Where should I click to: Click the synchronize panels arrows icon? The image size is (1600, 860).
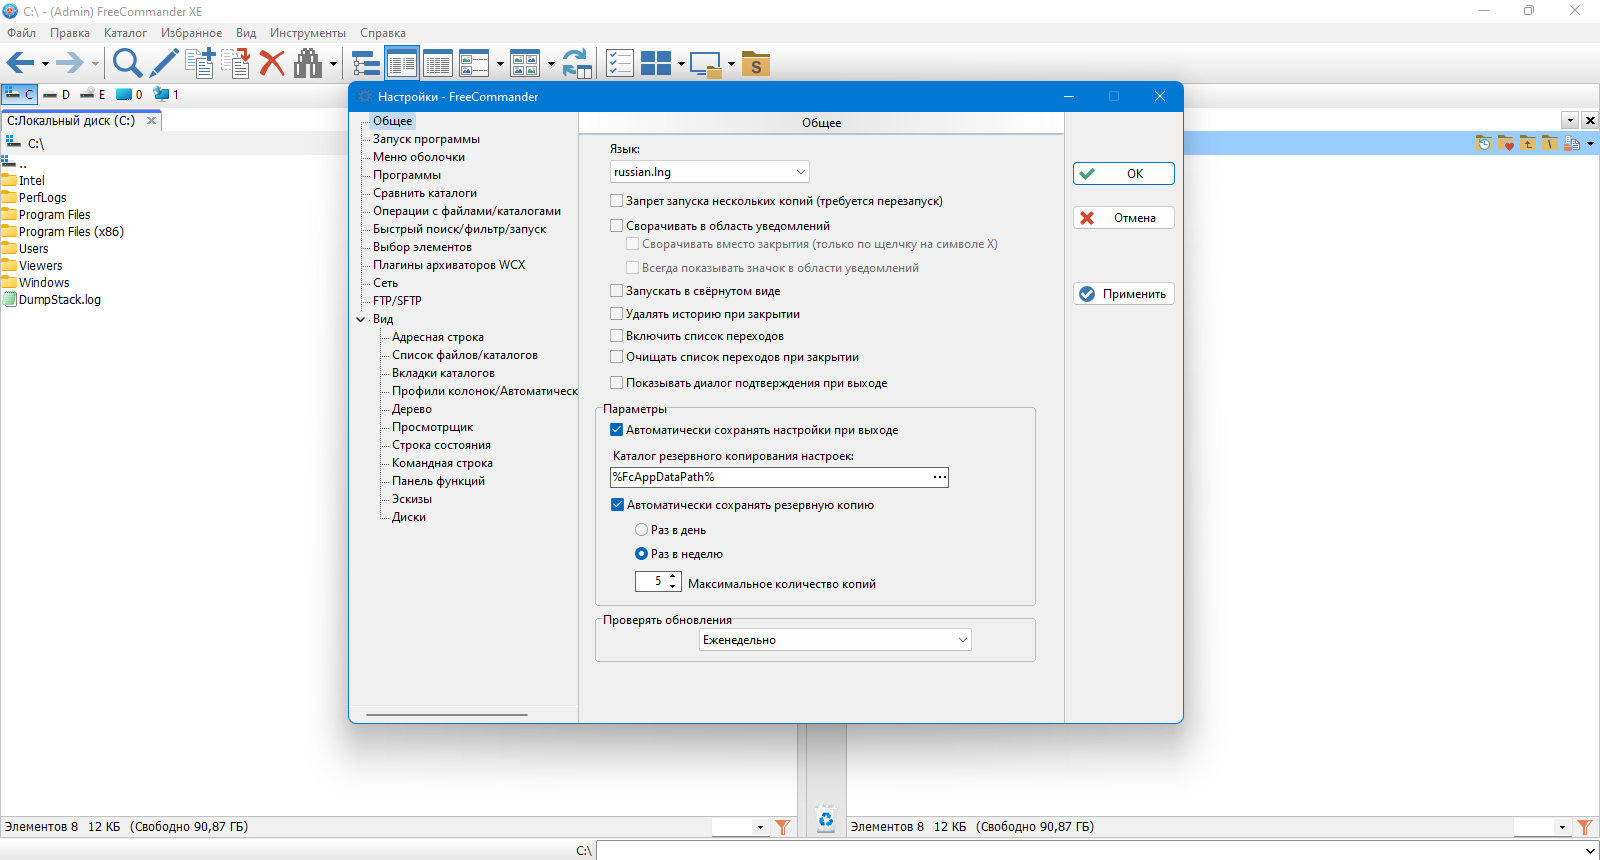[577, 64]
